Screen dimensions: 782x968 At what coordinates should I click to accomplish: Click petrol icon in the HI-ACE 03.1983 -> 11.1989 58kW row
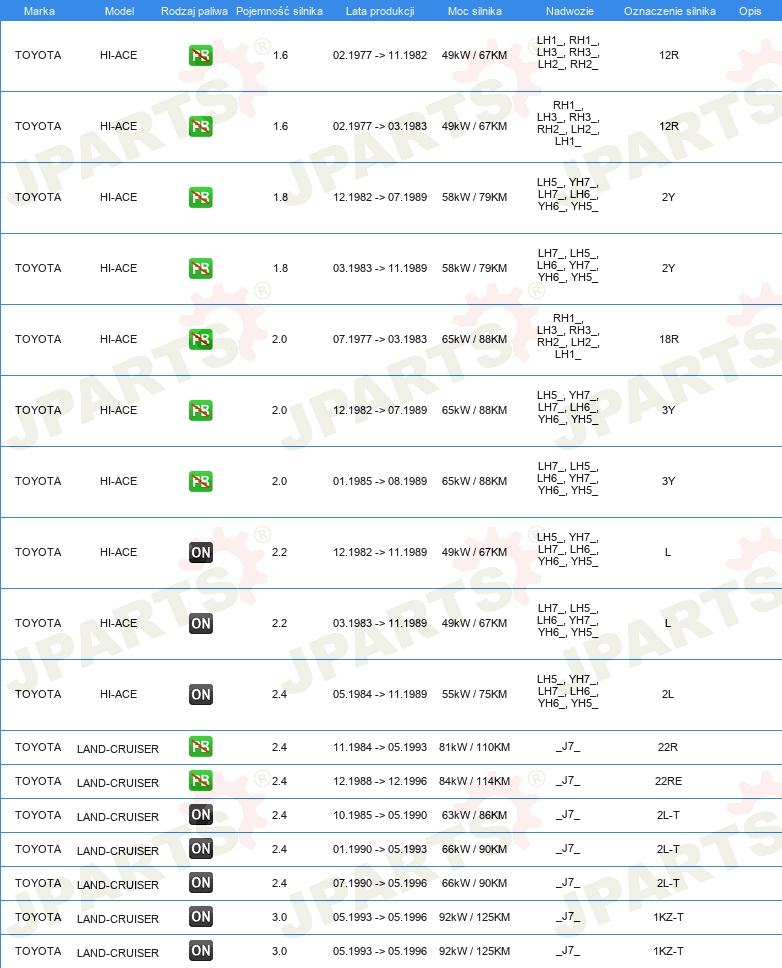point(201,269)
